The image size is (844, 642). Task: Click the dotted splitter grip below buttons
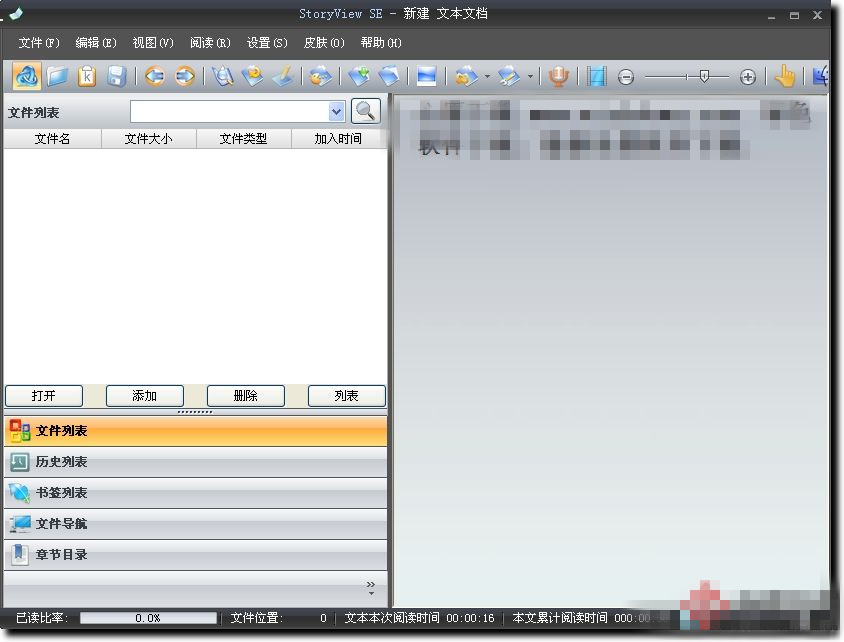195,412
